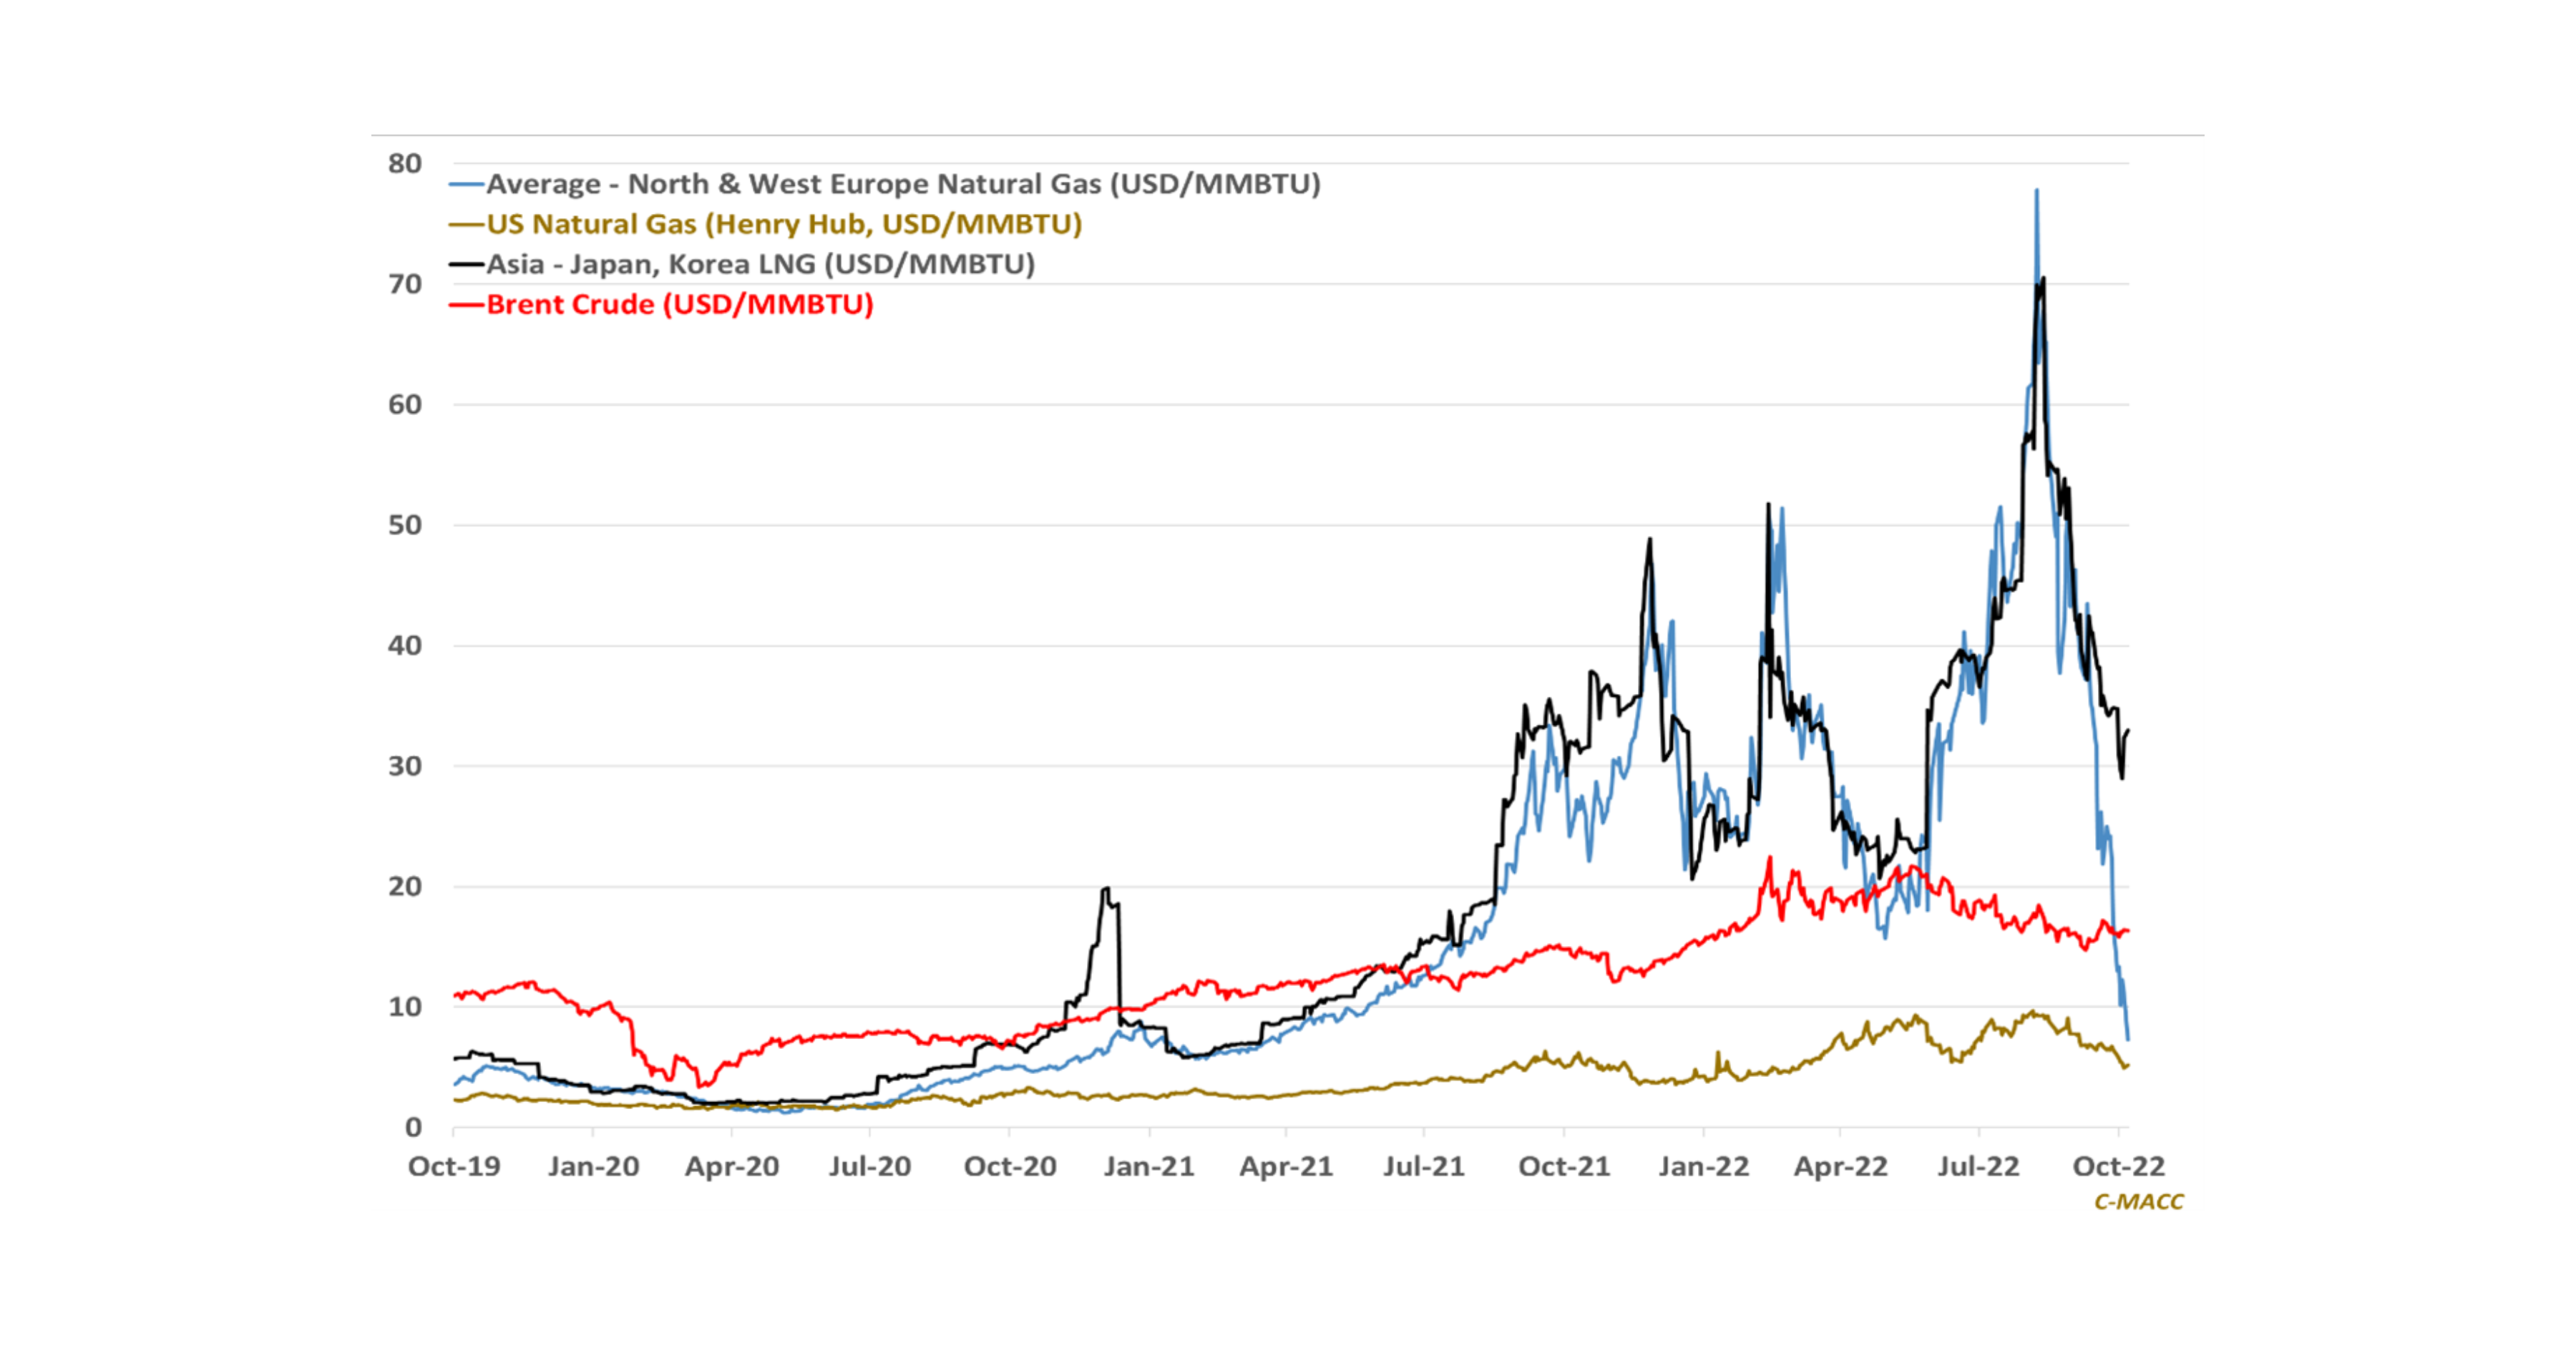Click the Jan-21 x-axis label
Viewport: 2576px width, 1346px height.
tap(1149, 1166)
